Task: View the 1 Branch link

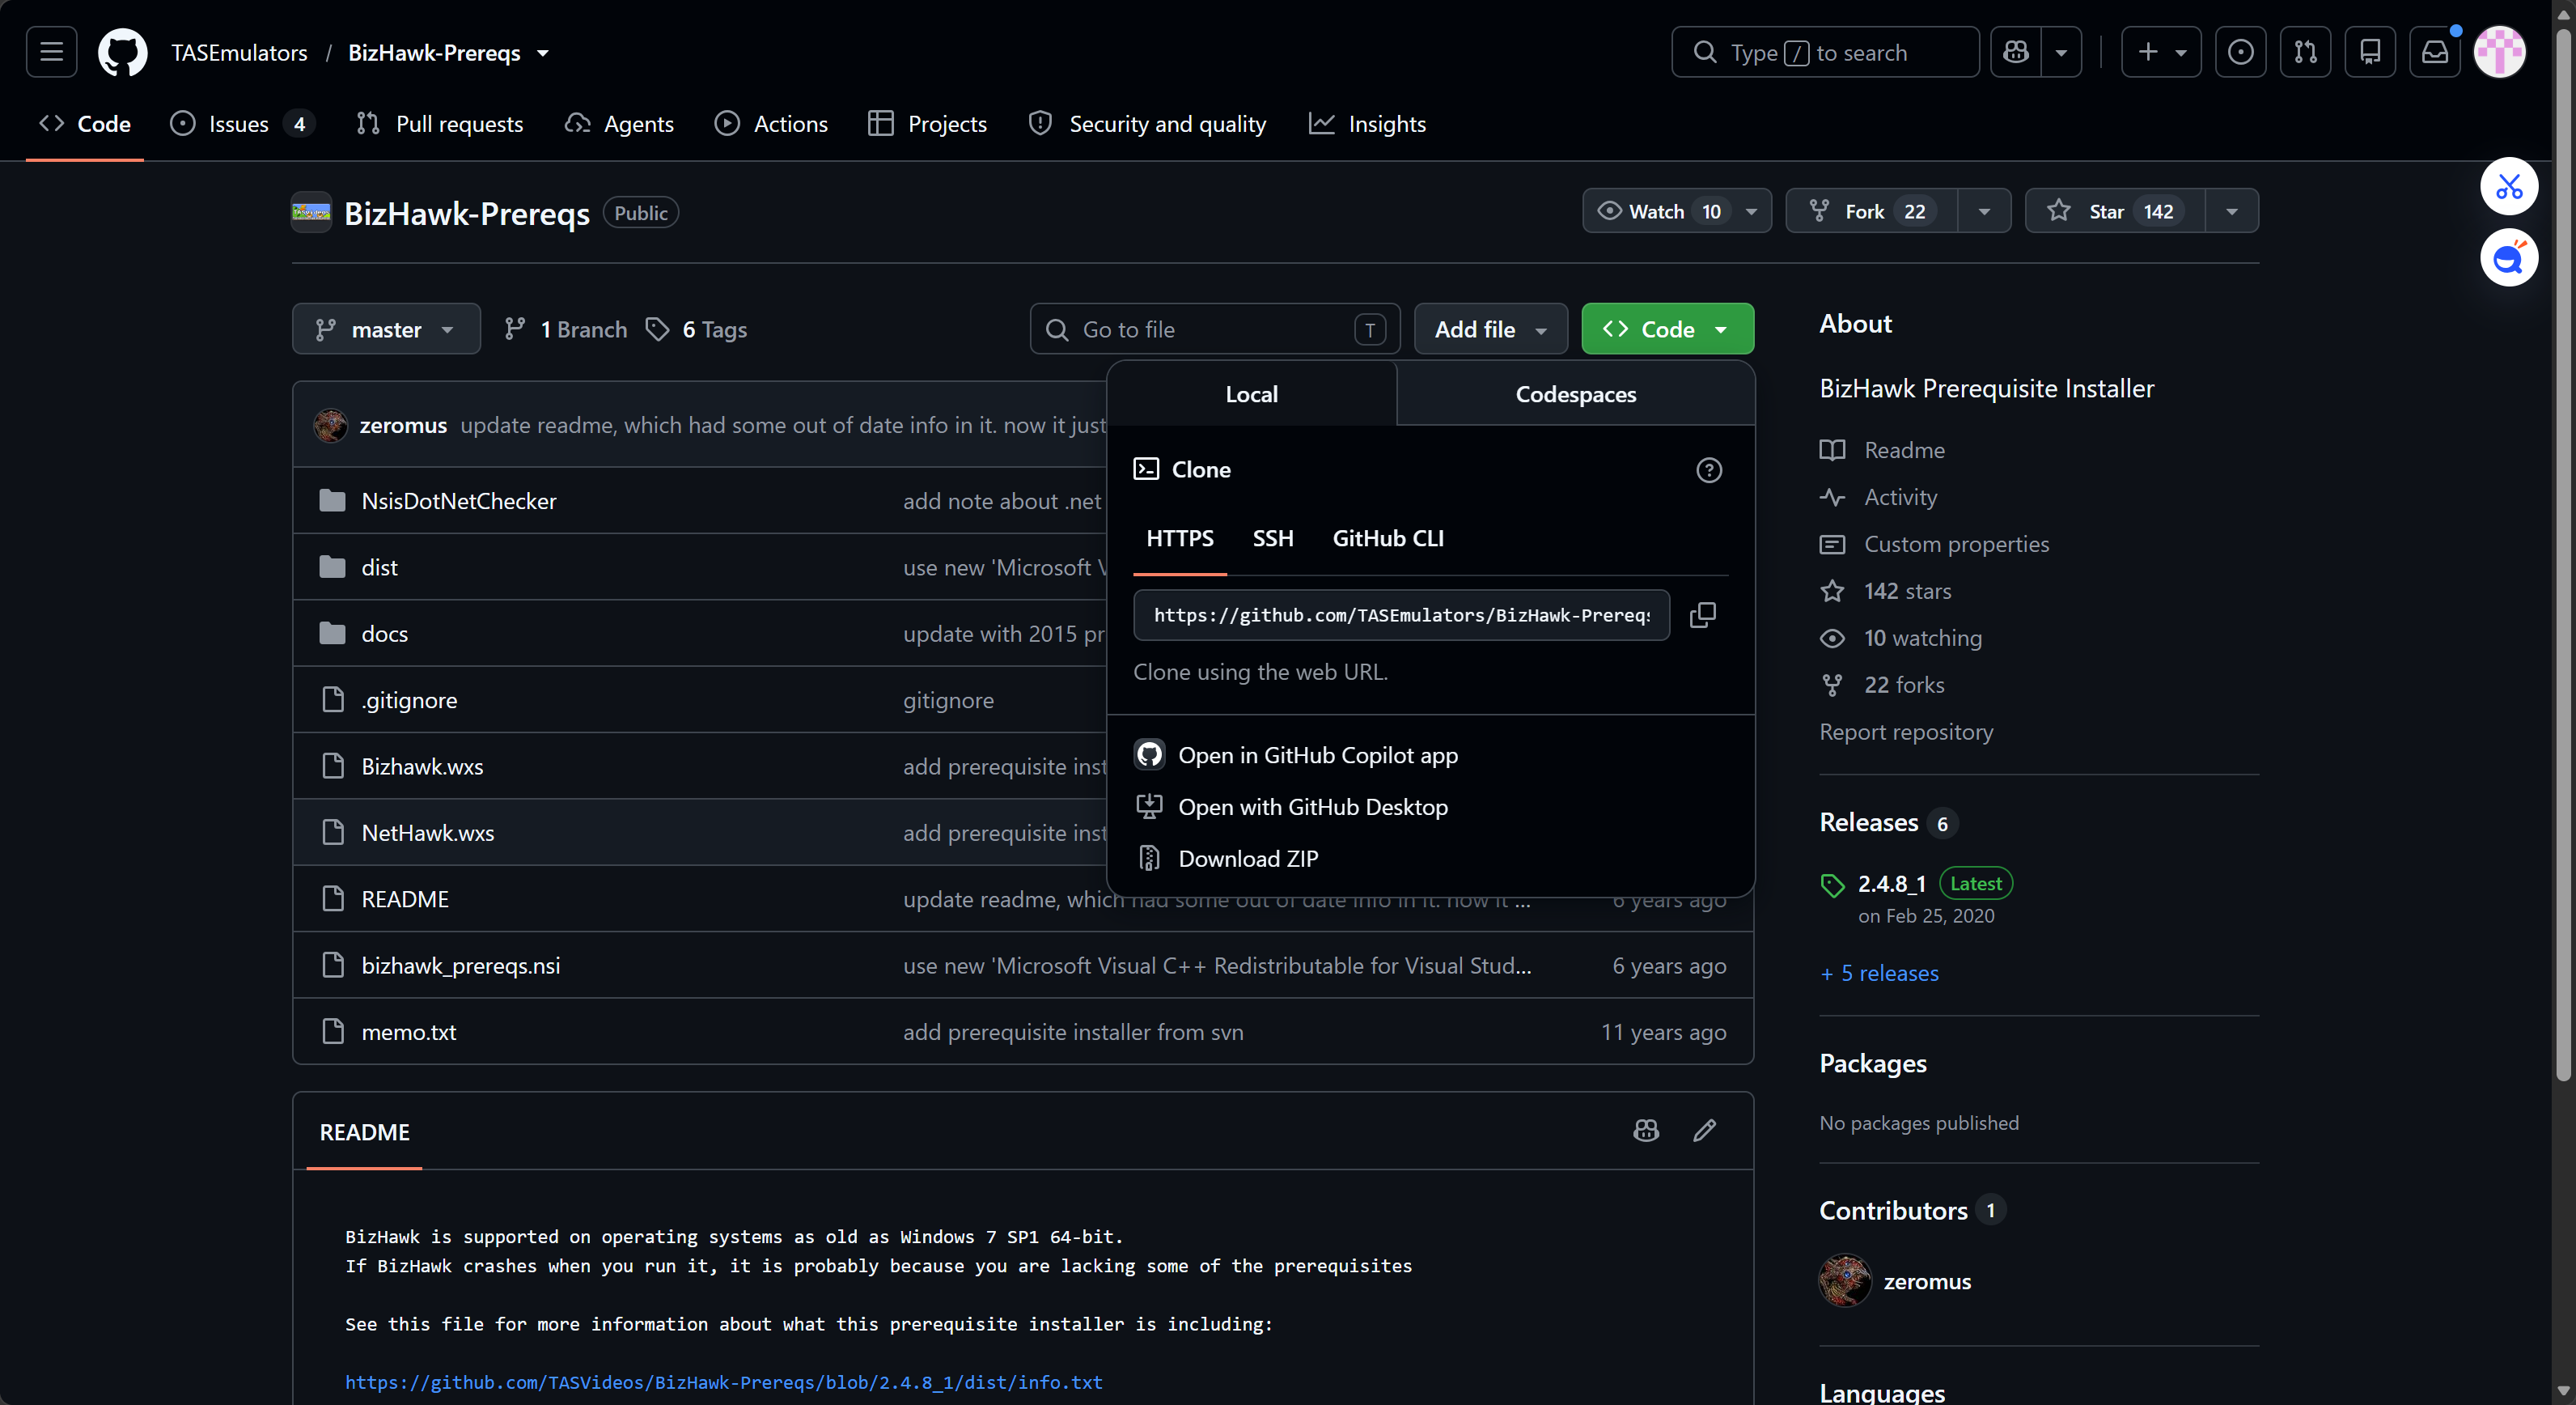Action: [x=566, y=329]
